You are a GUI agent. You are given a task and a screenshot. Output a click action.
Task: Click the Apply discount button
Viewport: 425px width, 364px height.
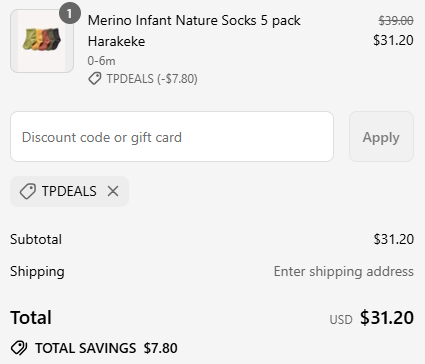pyautogui.click(x=381, y=137)
